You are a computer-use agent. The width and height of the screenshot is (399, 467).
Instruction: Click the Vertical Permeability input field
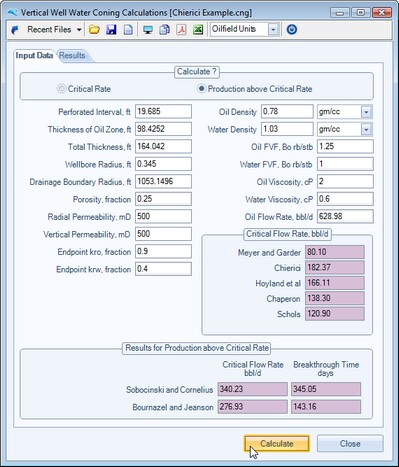(x=163, y=234)
